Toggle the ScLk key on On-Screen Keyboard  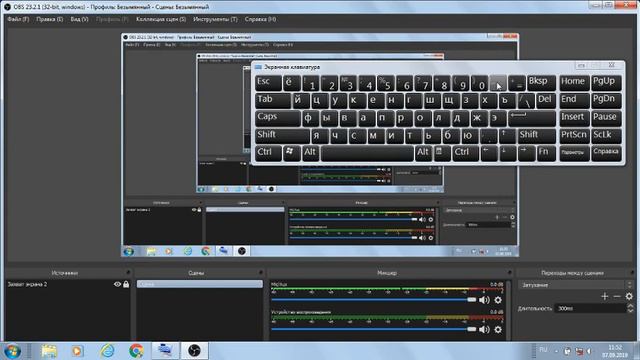point(606,135)
